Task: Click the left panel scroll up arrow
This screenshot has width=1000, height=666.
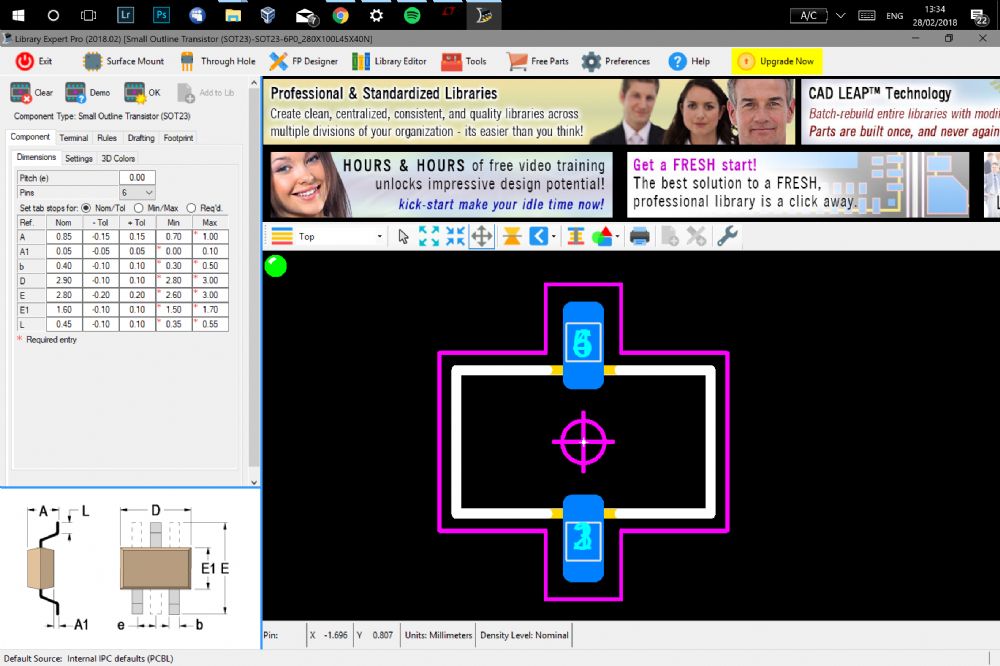Action: (254, 83)
